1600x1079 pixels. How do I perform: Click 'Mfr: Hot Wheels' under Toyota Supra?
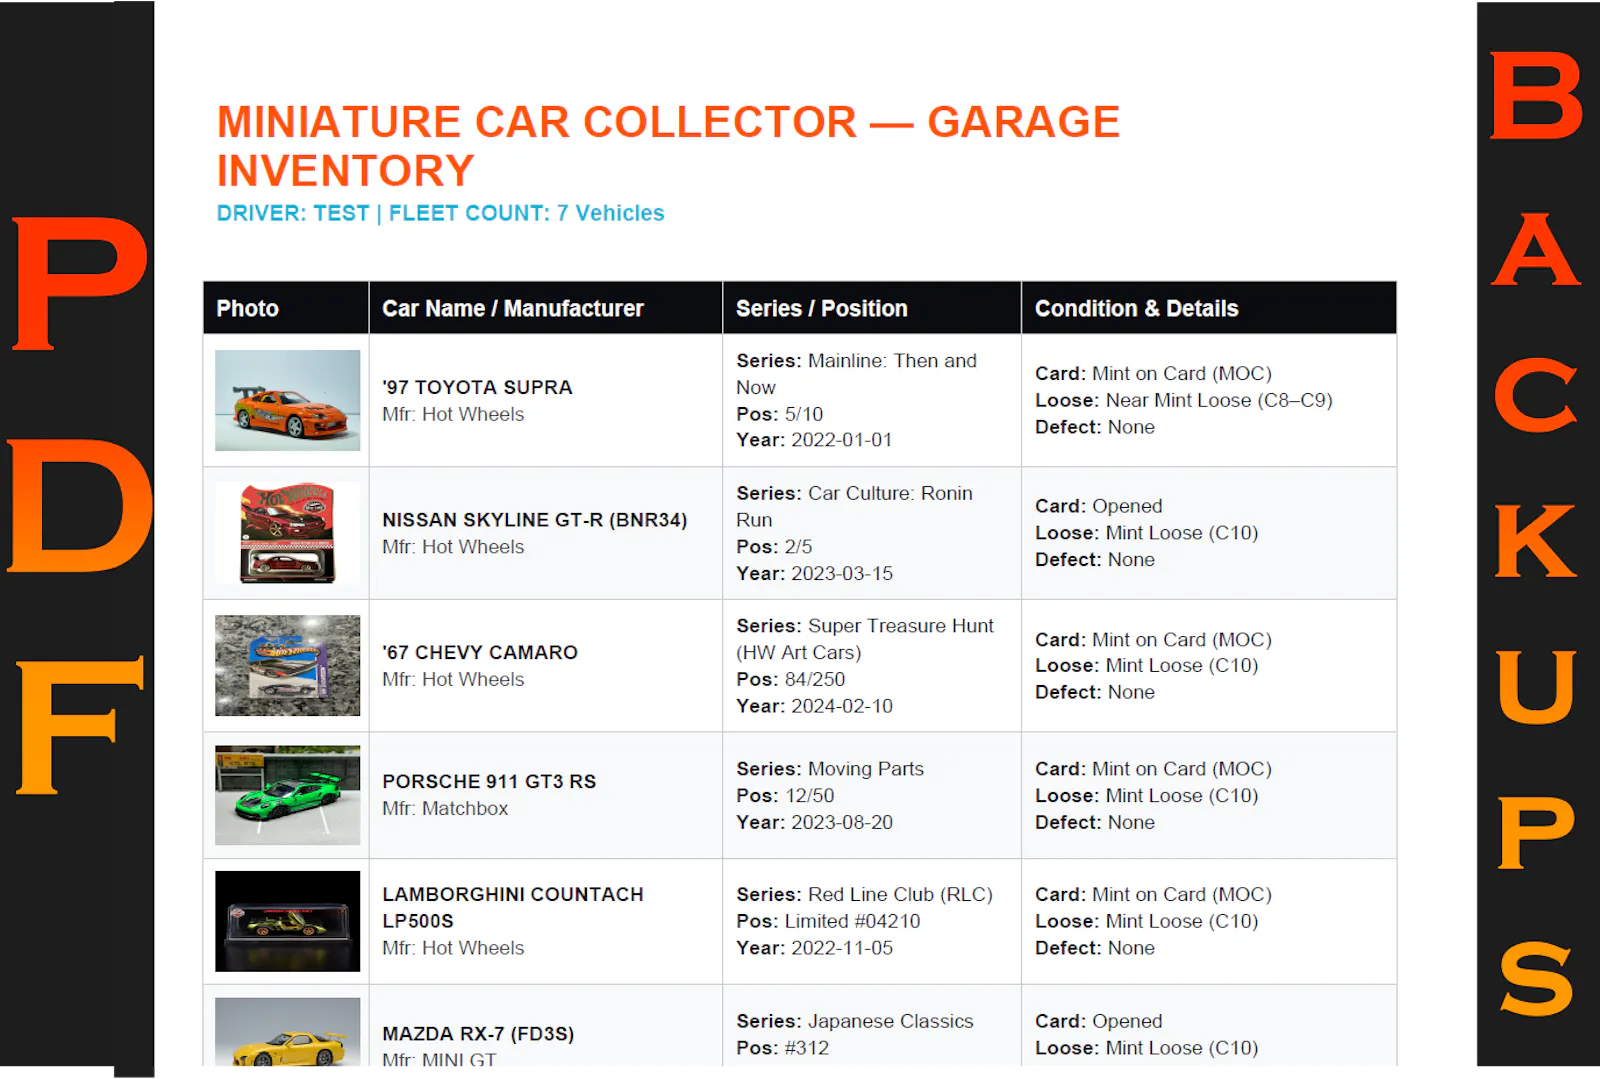(453, 414)
